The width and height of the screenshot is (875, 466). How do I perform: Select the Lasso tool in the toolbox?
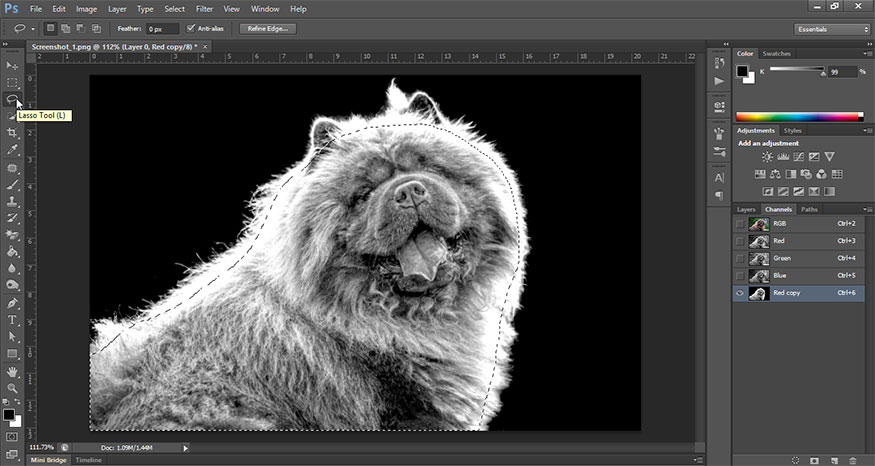[12, 99]
